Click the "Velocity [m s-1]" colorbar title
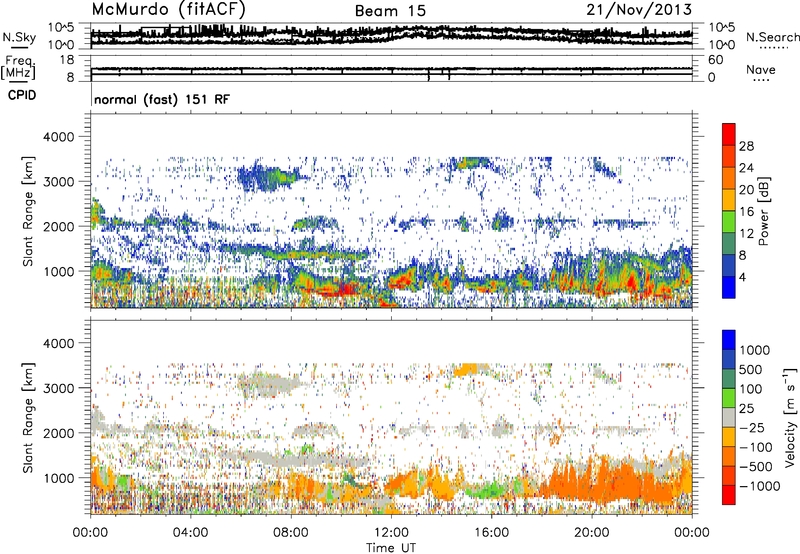Viewport: 800px width, 554px height. coord(790,417)
